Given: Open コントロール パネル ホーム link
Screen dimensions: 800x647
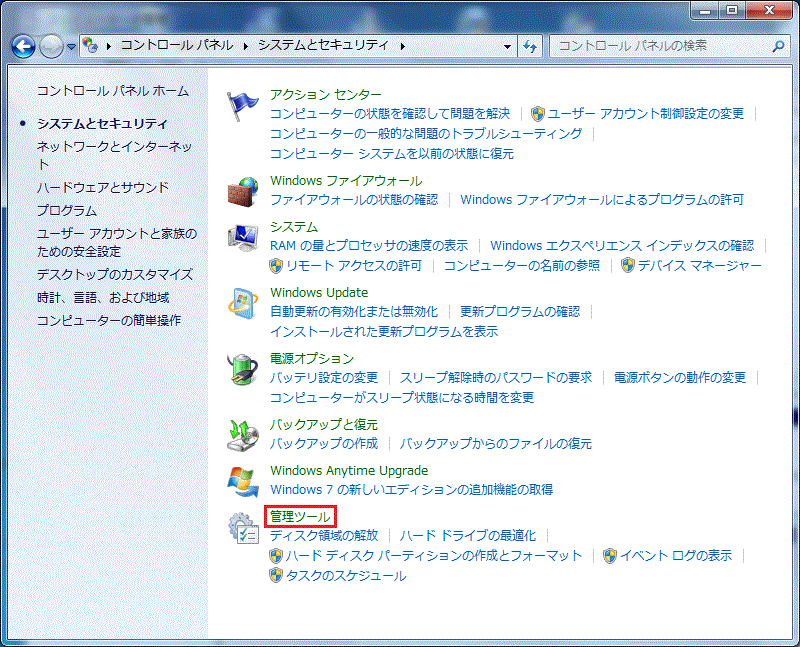Looking at the screenshot, I should click(112, 91).
